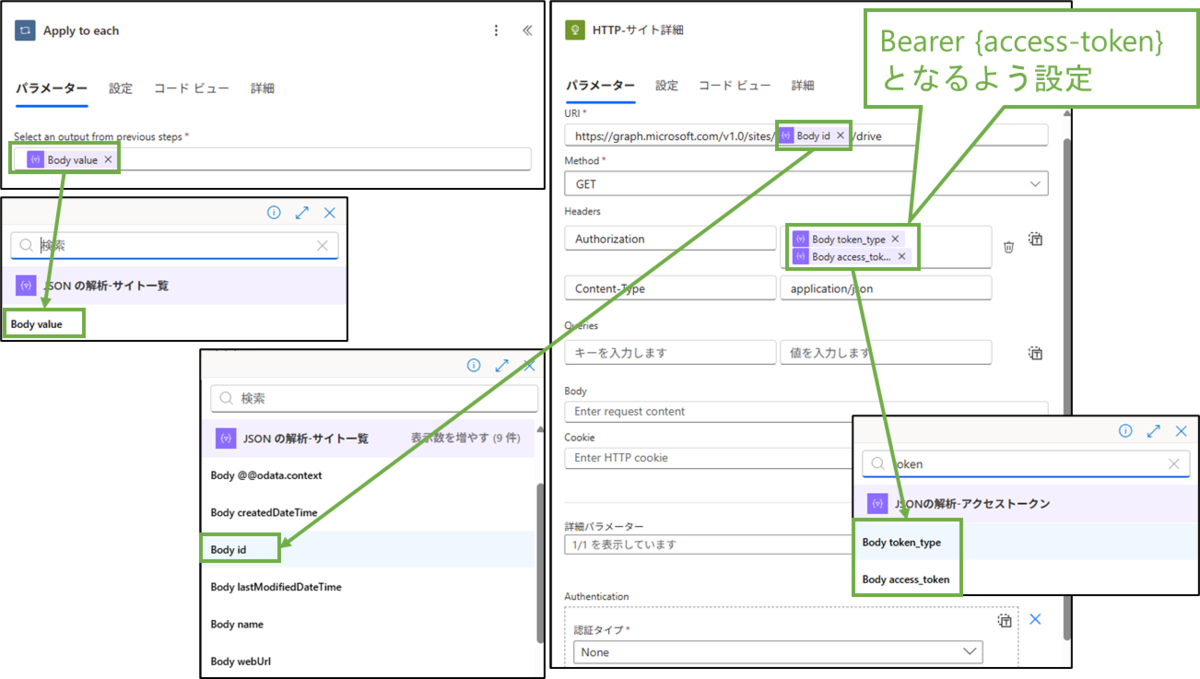Open the Method dropdown showing GET
Image resolution: width=1200 pixels, height=679 pixels.
click(806, 184)
